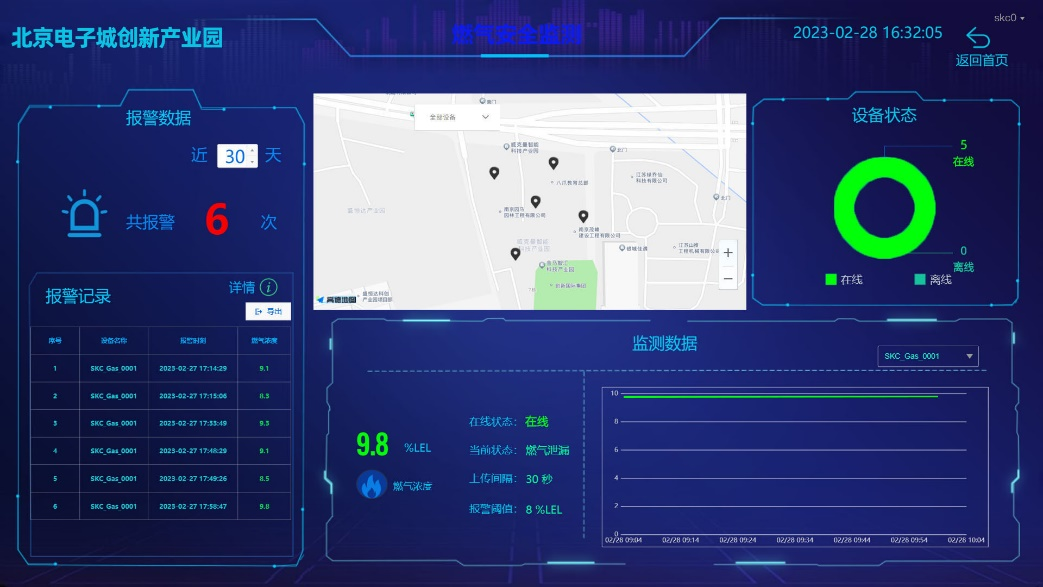Focus the 30 days input field

pyautogui.click(x=237, y=156)
